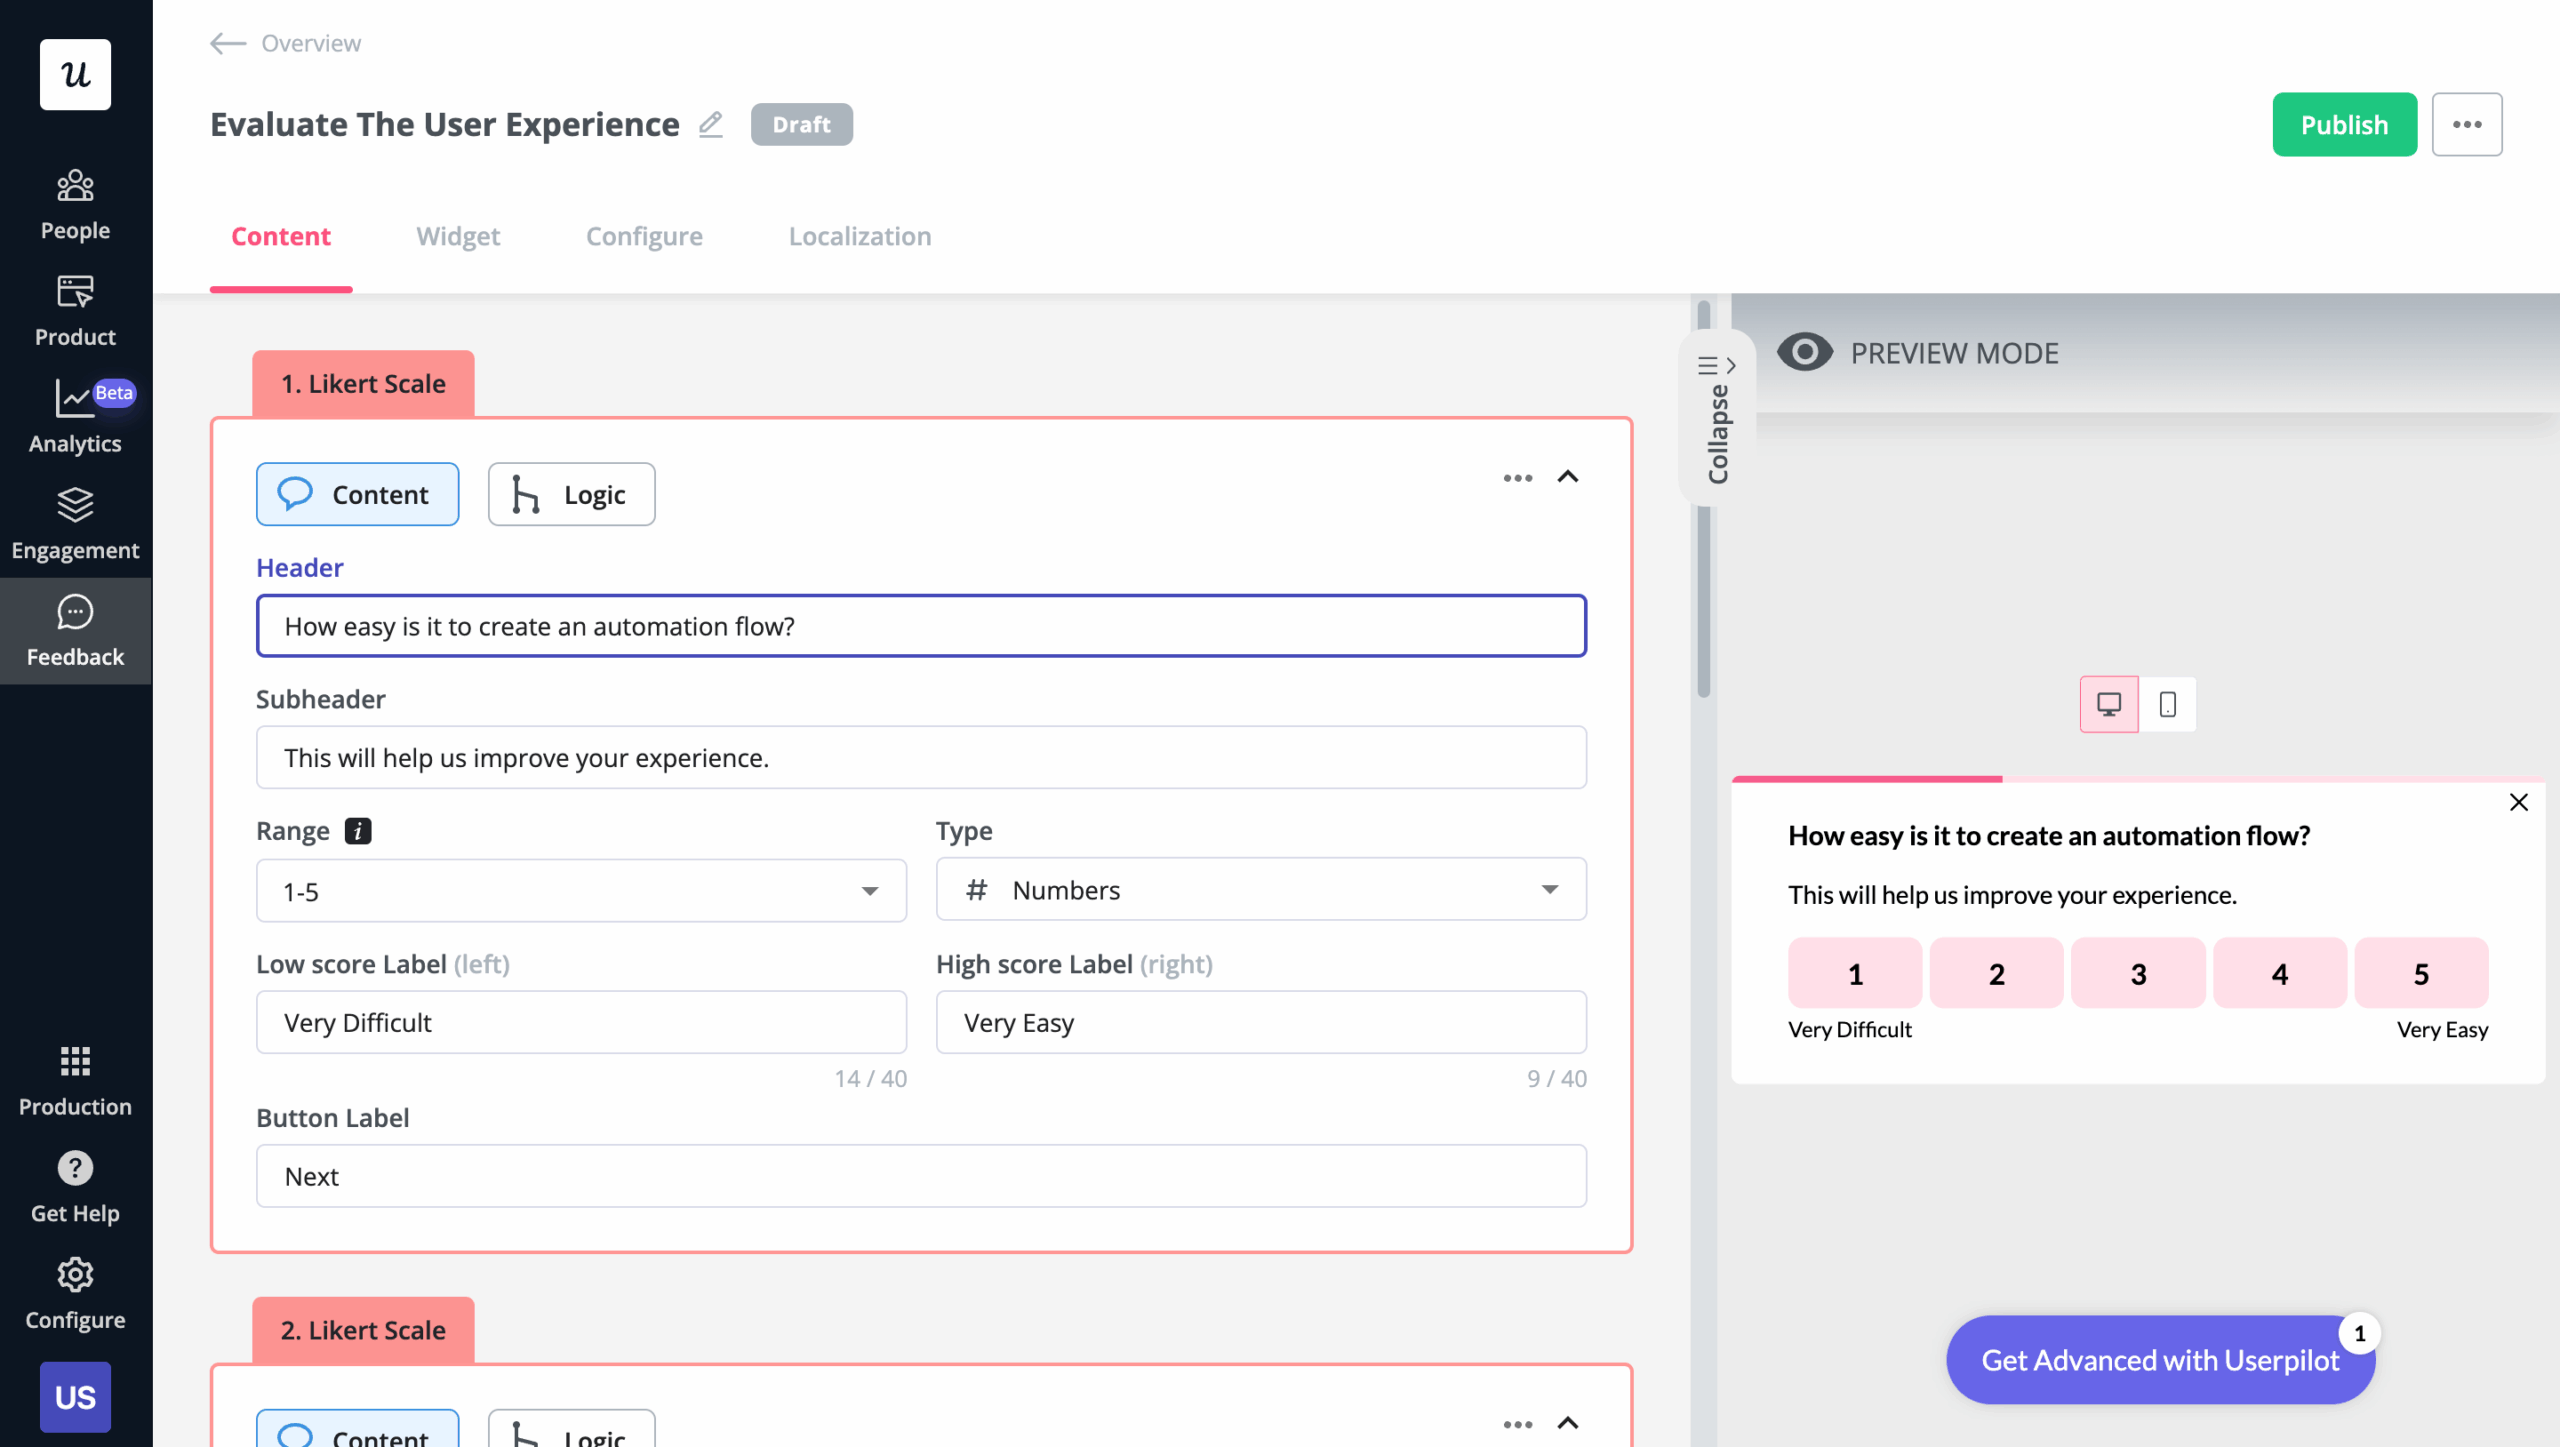Open the three-dot menu on first Likert Scale
This screenshot has width=2560, height=1447.
tap(1517, 478)
